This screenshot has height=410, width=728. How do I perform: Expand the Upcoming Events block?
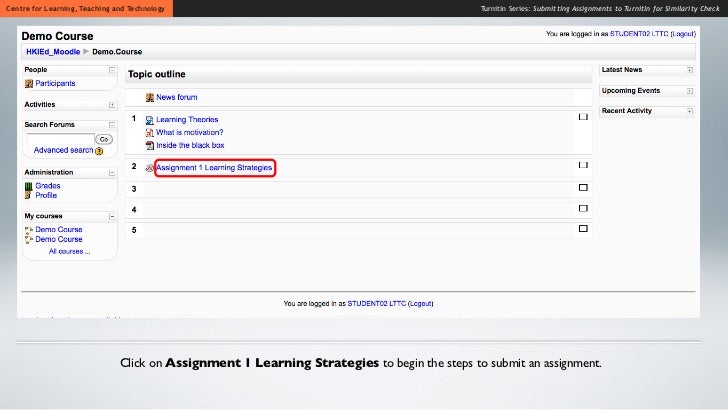pos(689,91)
